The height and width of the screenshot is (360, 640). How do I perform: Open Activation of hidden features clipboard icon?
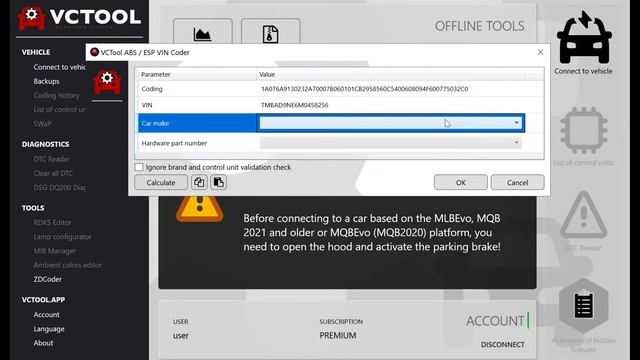point(584,306)
